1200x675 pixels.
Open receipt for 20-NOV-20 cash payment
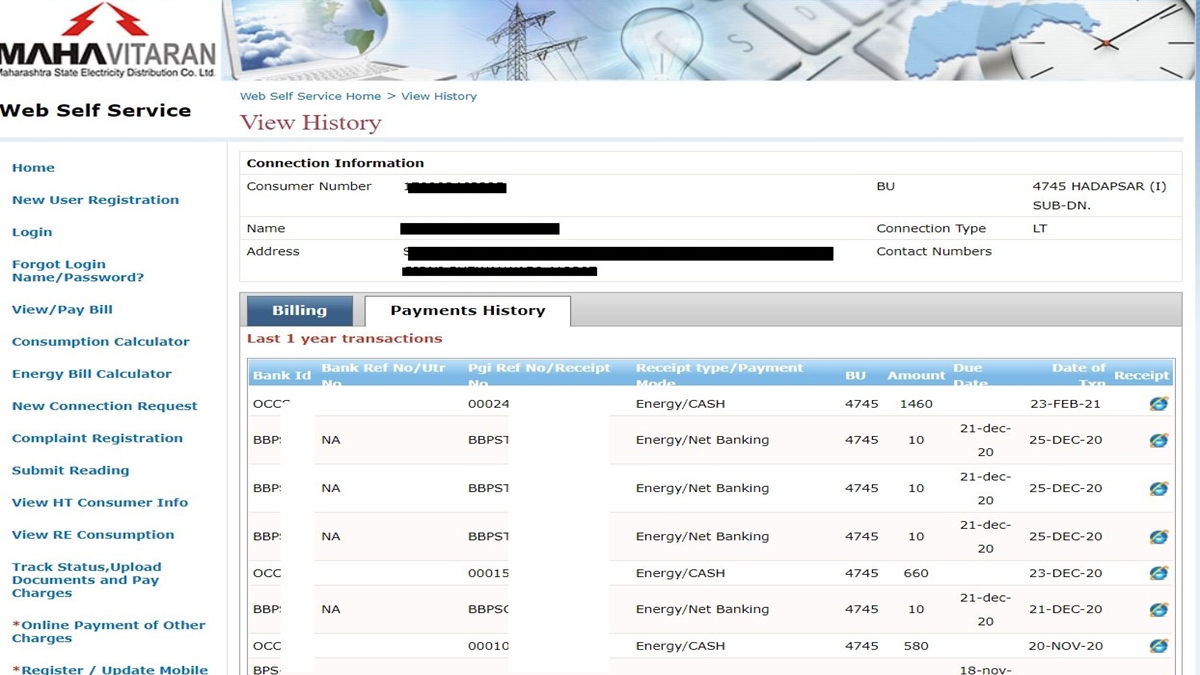1158,645
